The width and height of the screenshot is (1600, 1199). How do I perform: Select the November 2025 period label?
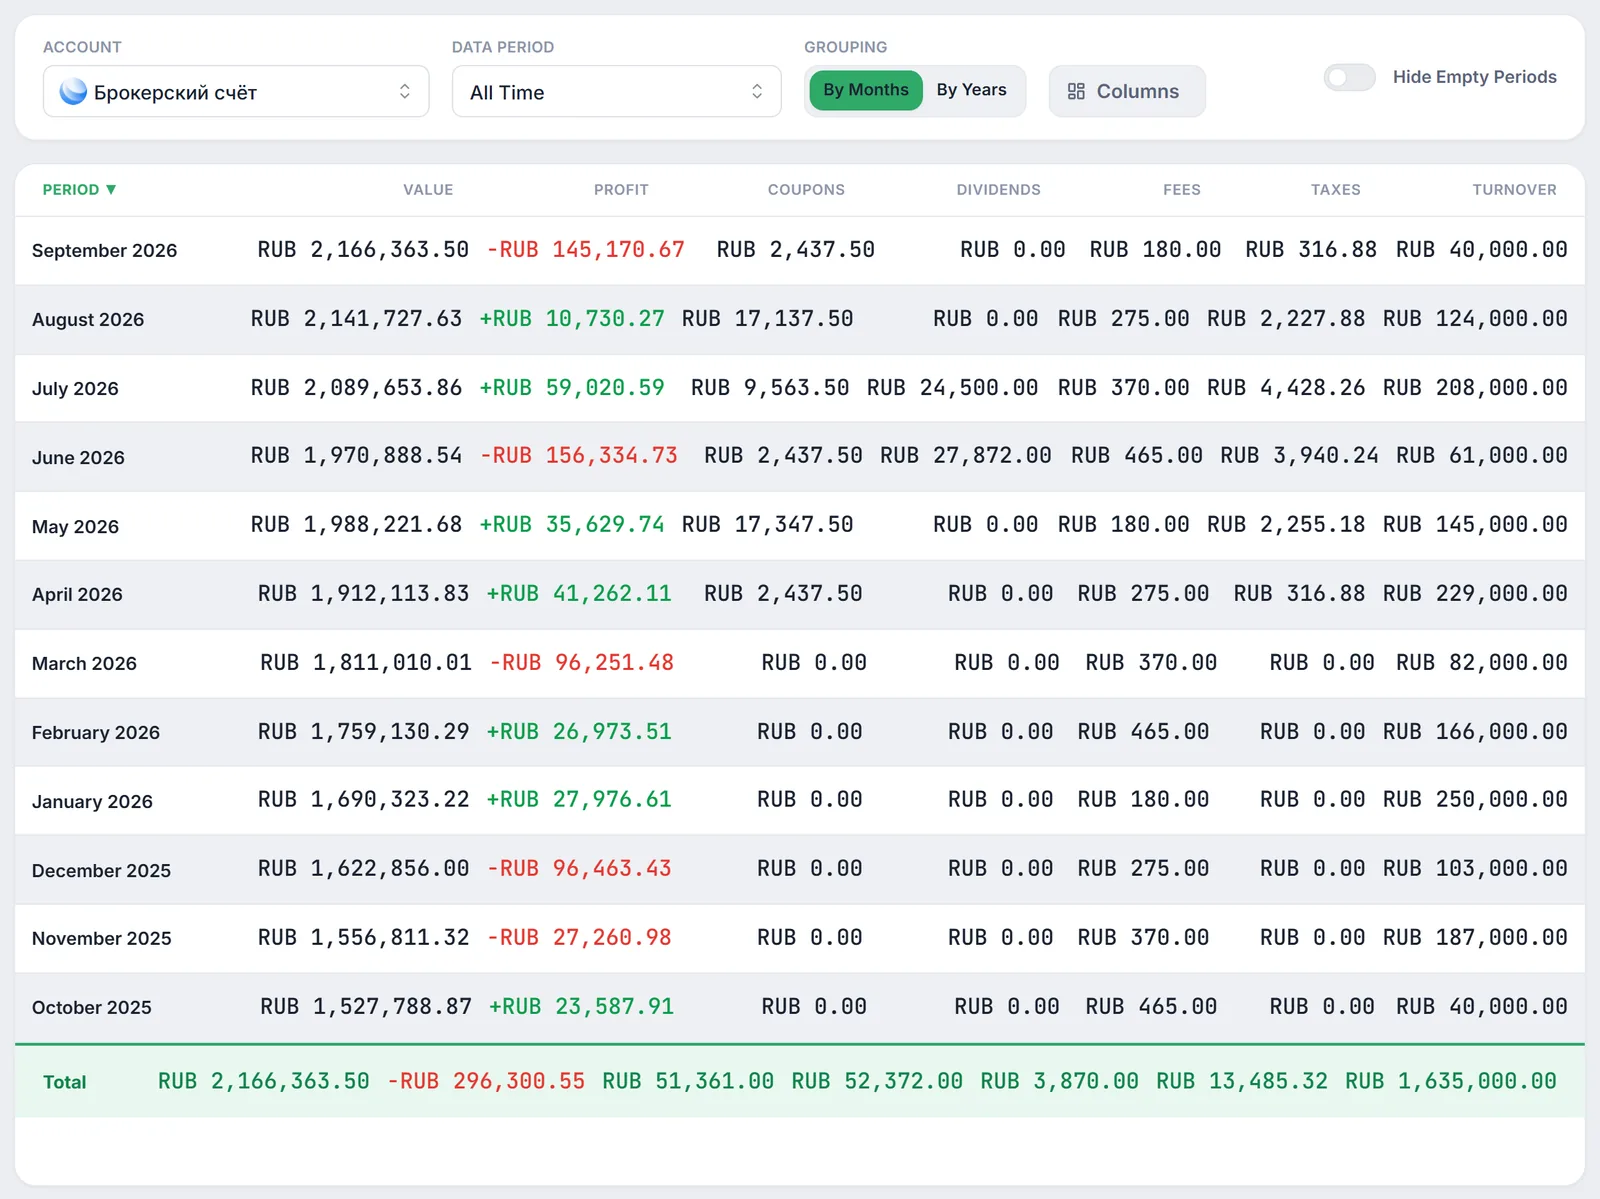pos(101,938)
